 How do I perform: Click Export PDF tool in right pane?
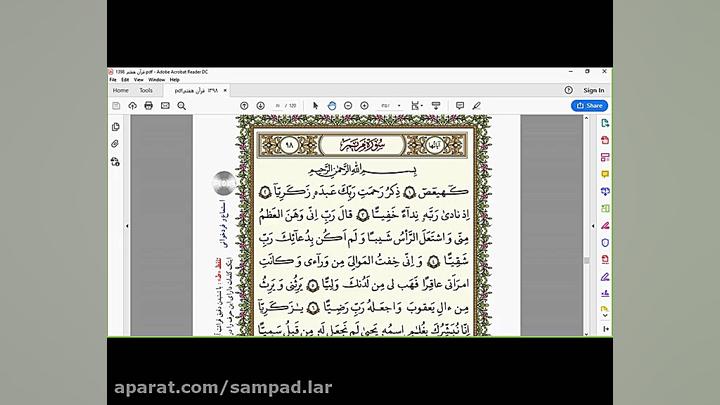605,123
